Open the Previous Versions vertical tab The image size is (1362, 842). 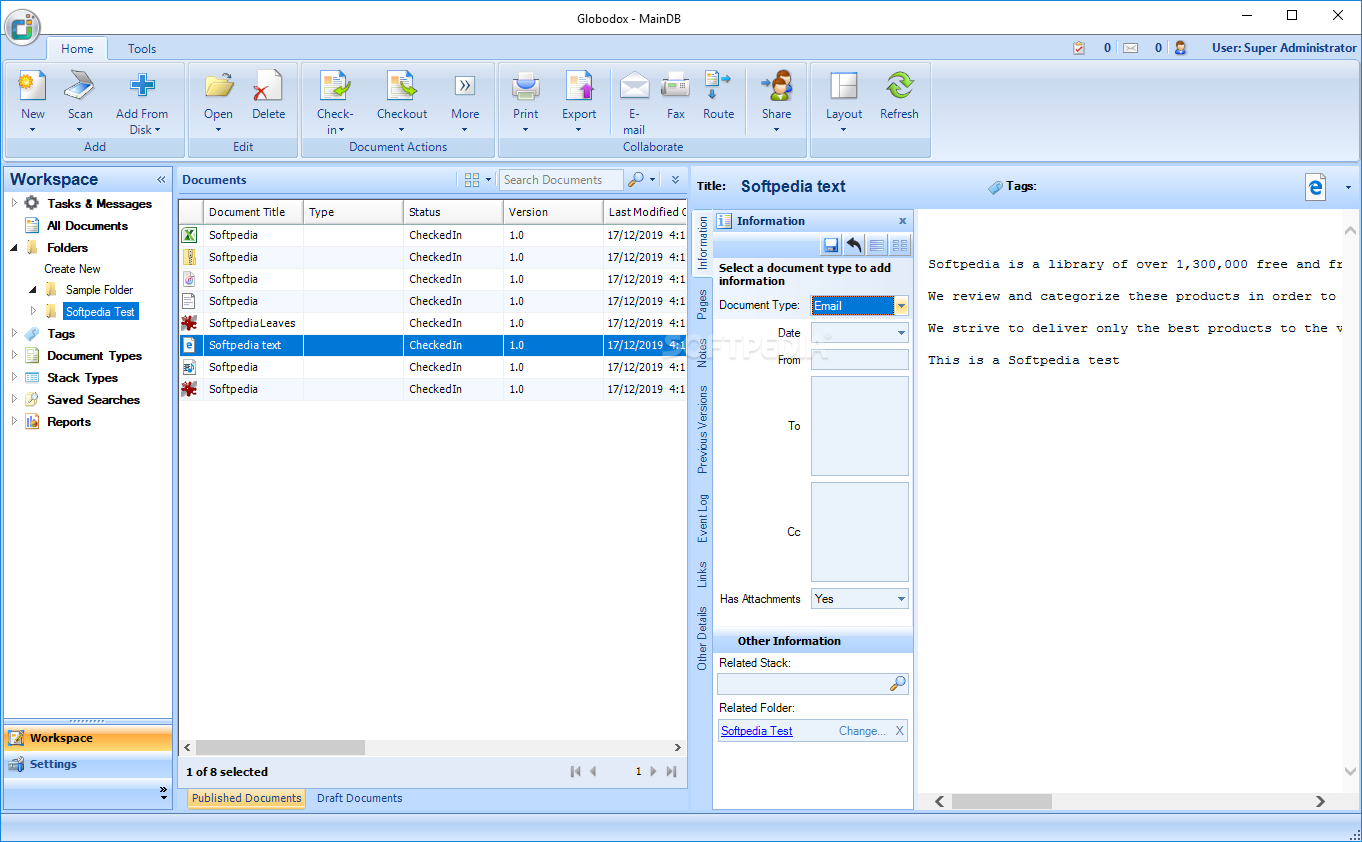702,429
